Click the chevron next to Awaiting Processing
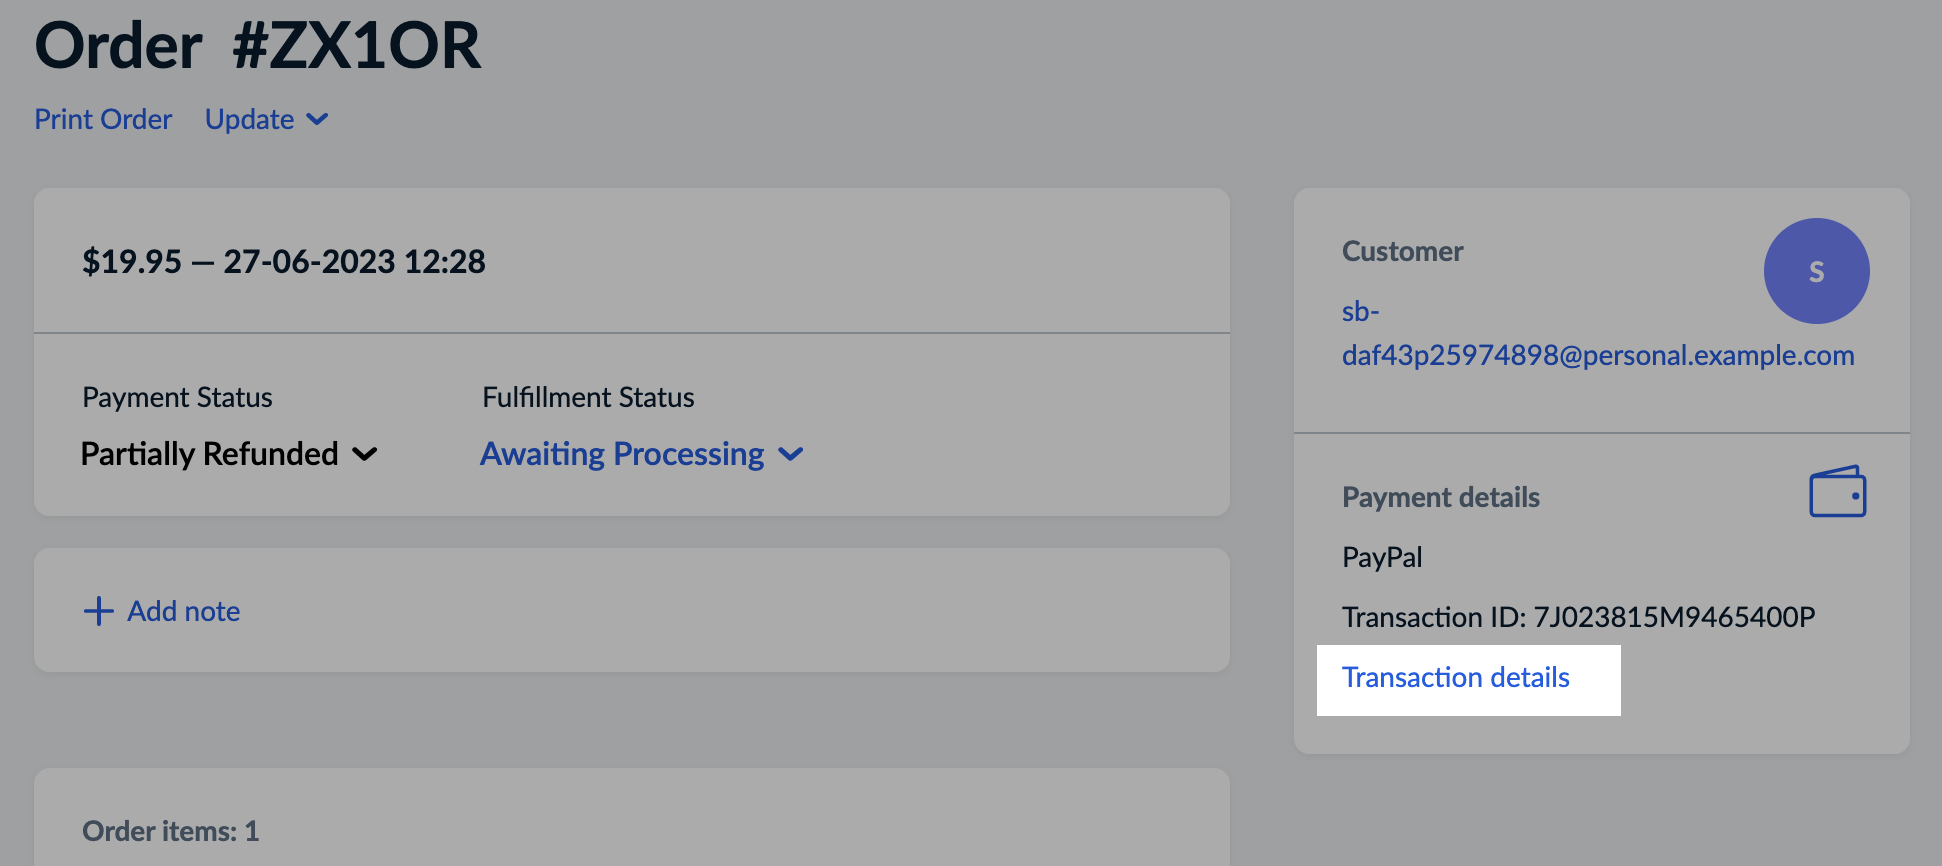1942x866 pixels. click(x=791, y=454)
